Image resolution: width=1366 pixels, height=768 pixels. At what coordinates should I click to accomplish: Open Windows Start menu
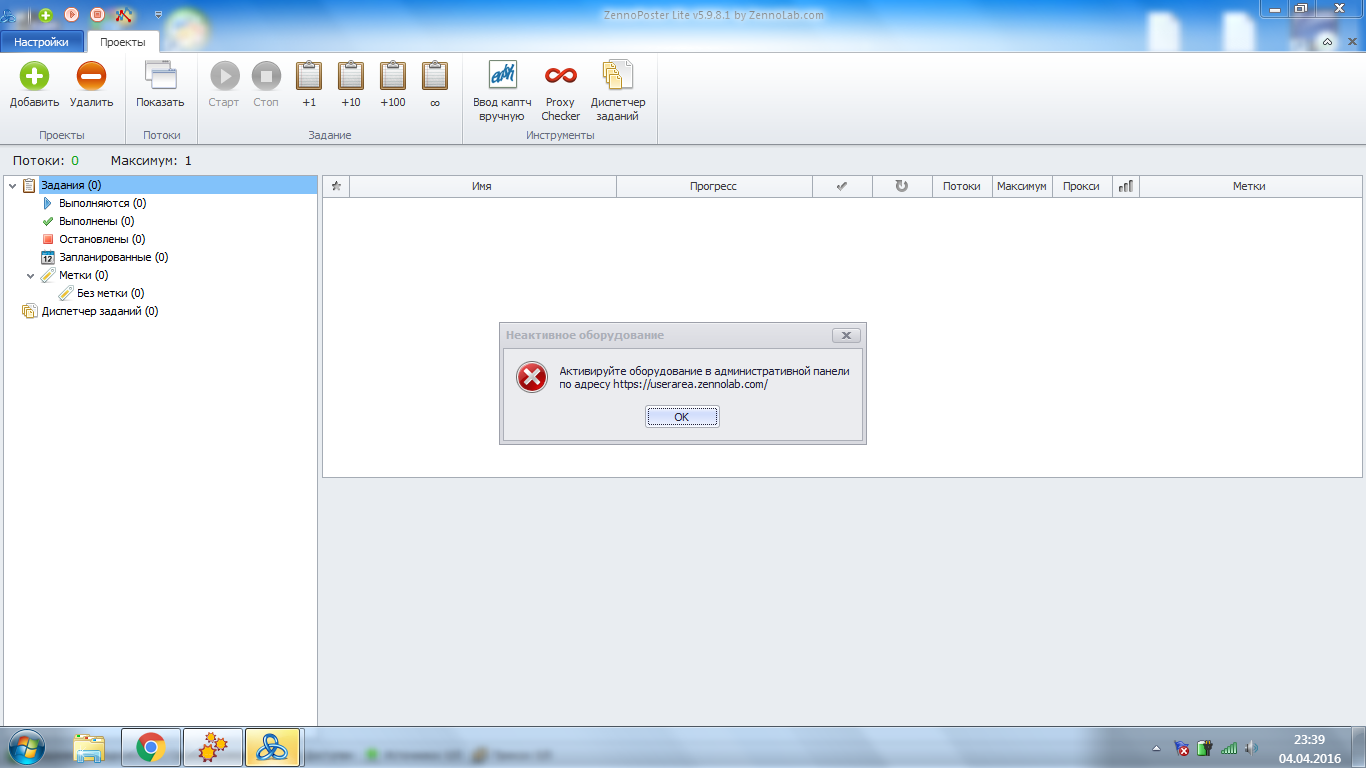coord(27,747)
